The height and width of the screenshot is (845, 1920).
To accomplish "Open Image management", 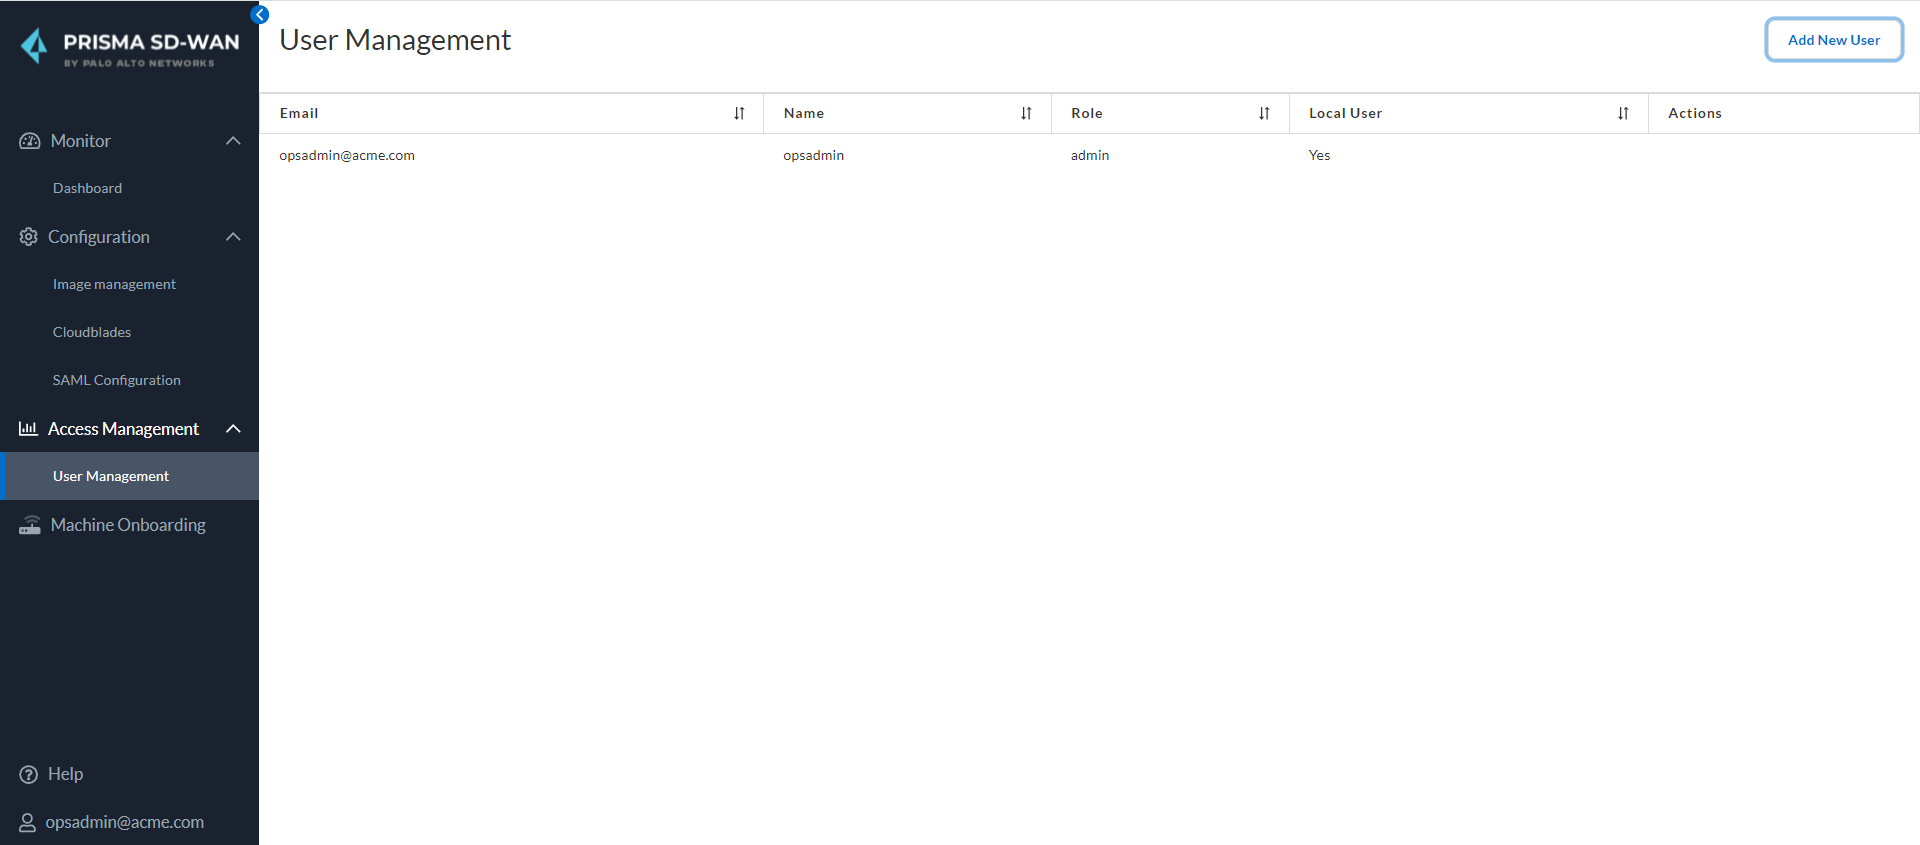I will [114, 284].
